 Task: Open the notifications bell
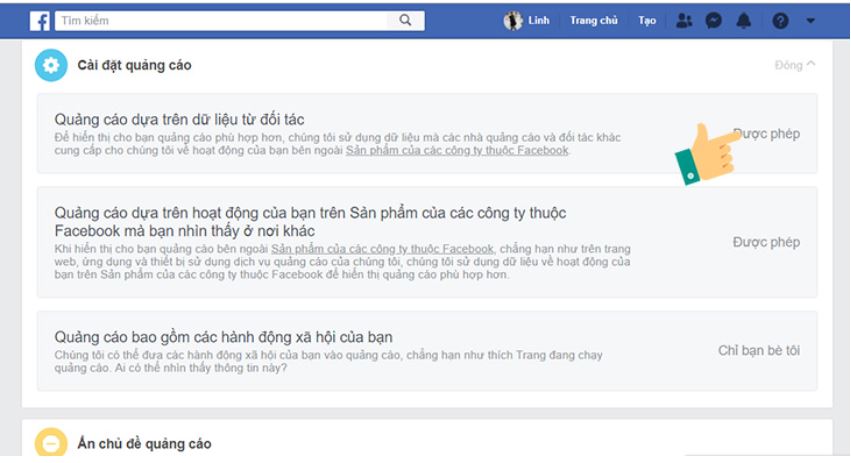click(x=744, y=21)
